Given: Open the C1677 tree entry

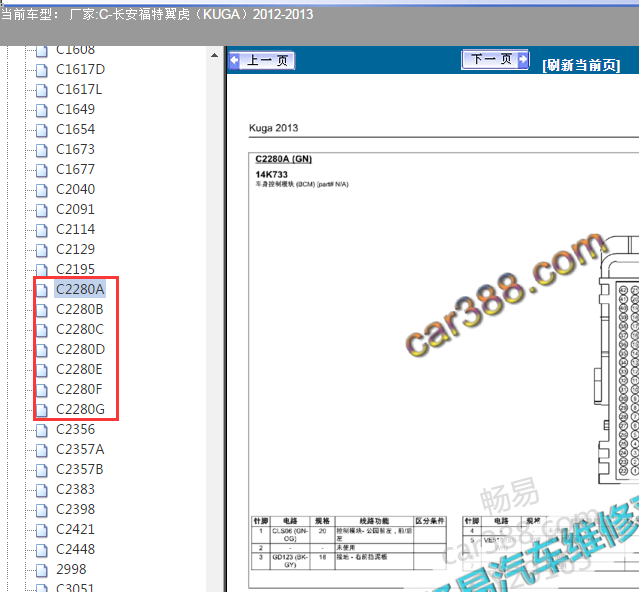Looking at the screenshot, I should tap(75, 169).
